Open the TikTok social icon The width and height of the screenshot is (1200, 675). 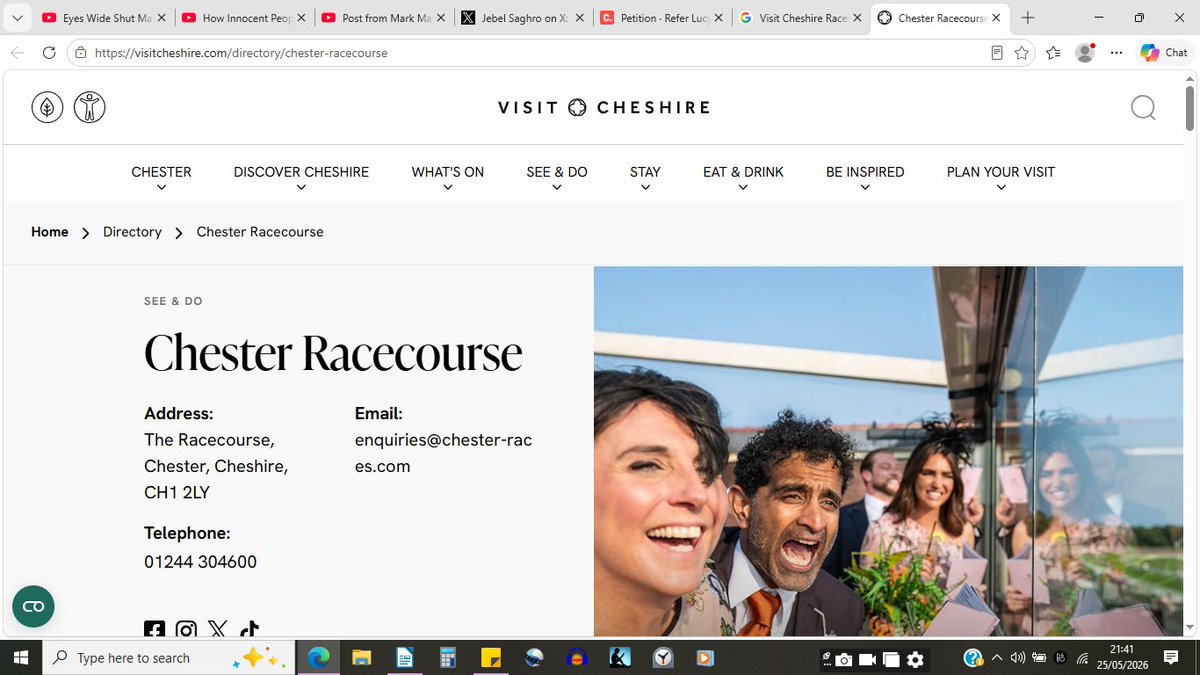[249, 629]
